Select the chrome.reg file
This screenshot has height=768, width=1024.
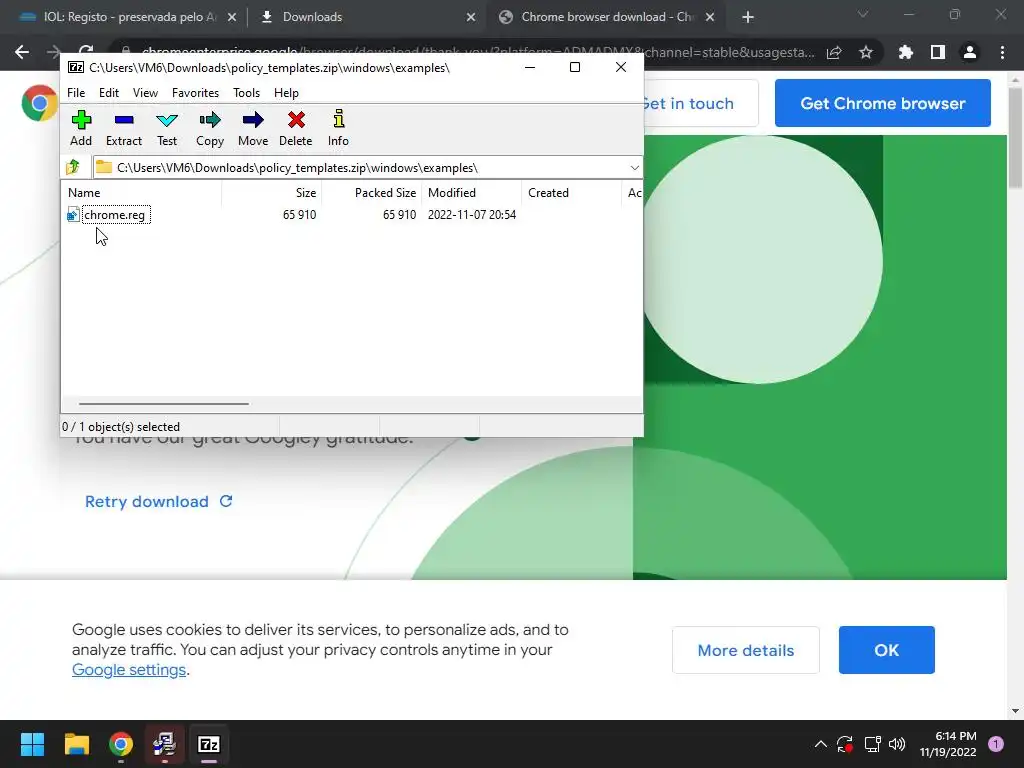(114, 215)
